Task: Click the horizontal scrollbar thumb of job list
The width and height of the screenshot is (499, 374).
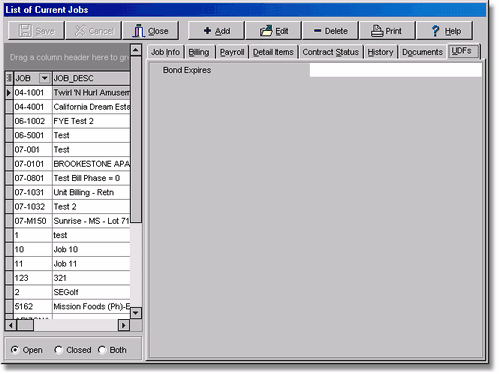Action: click(25, 325)
